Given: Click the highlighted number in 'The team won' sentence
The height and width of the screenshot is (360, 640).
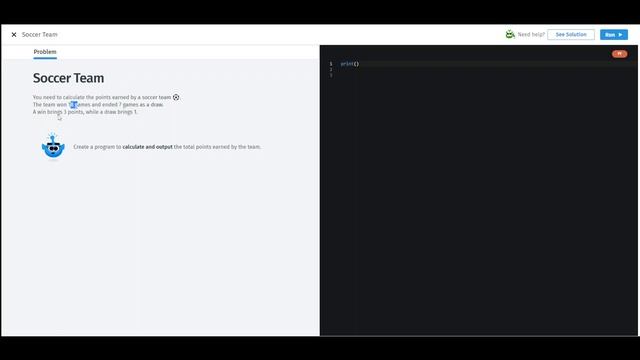Looking at the screenshot, I should 73,104.
